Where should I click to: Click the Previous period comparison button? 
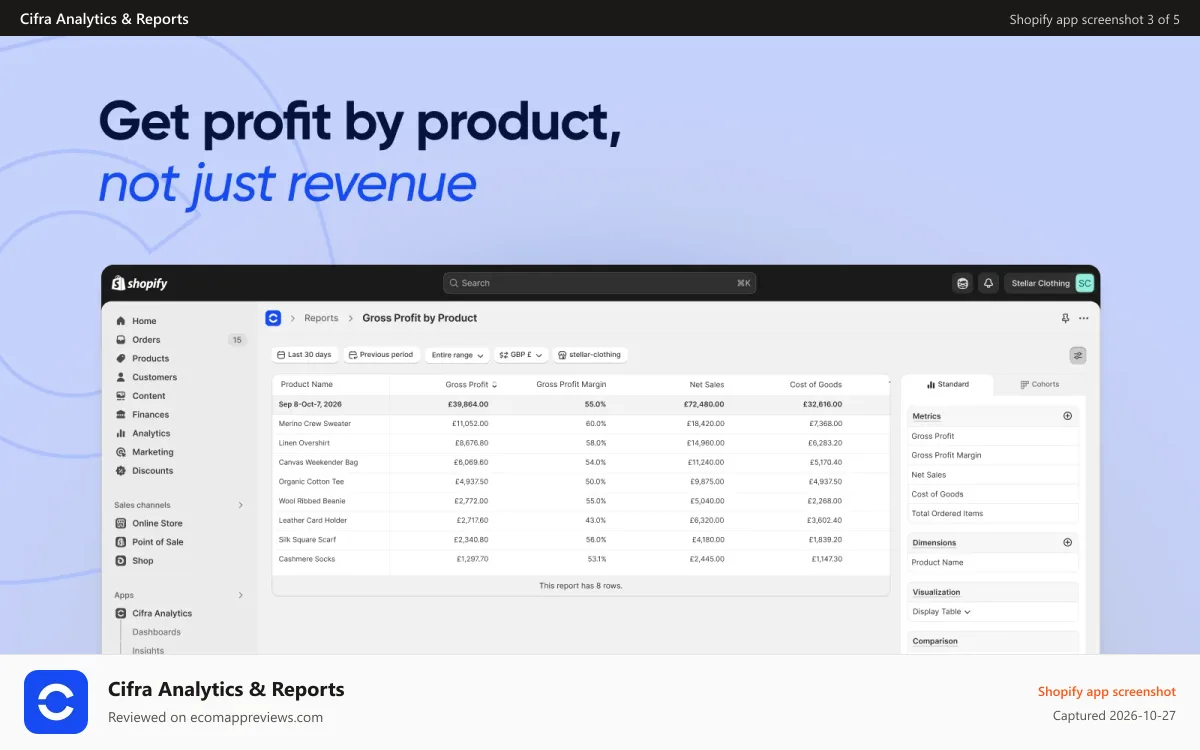(x=381, y=355)
